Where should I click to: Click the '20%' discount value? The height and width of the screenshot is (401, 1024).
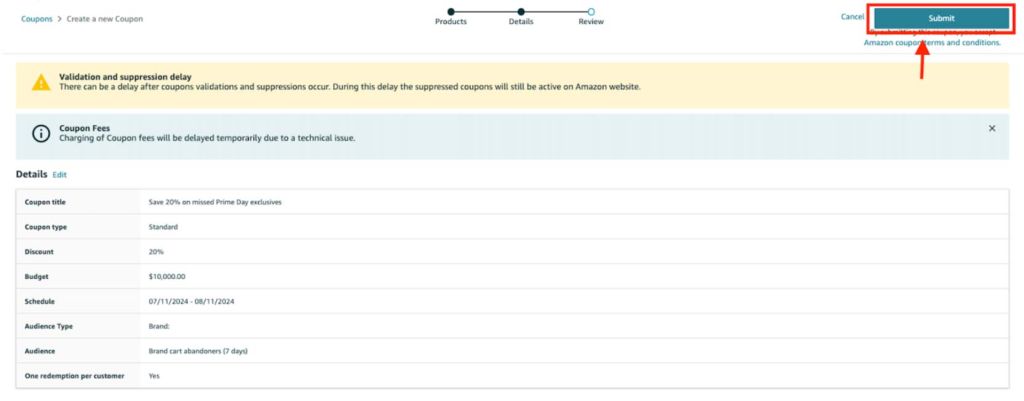click(156, 252)
